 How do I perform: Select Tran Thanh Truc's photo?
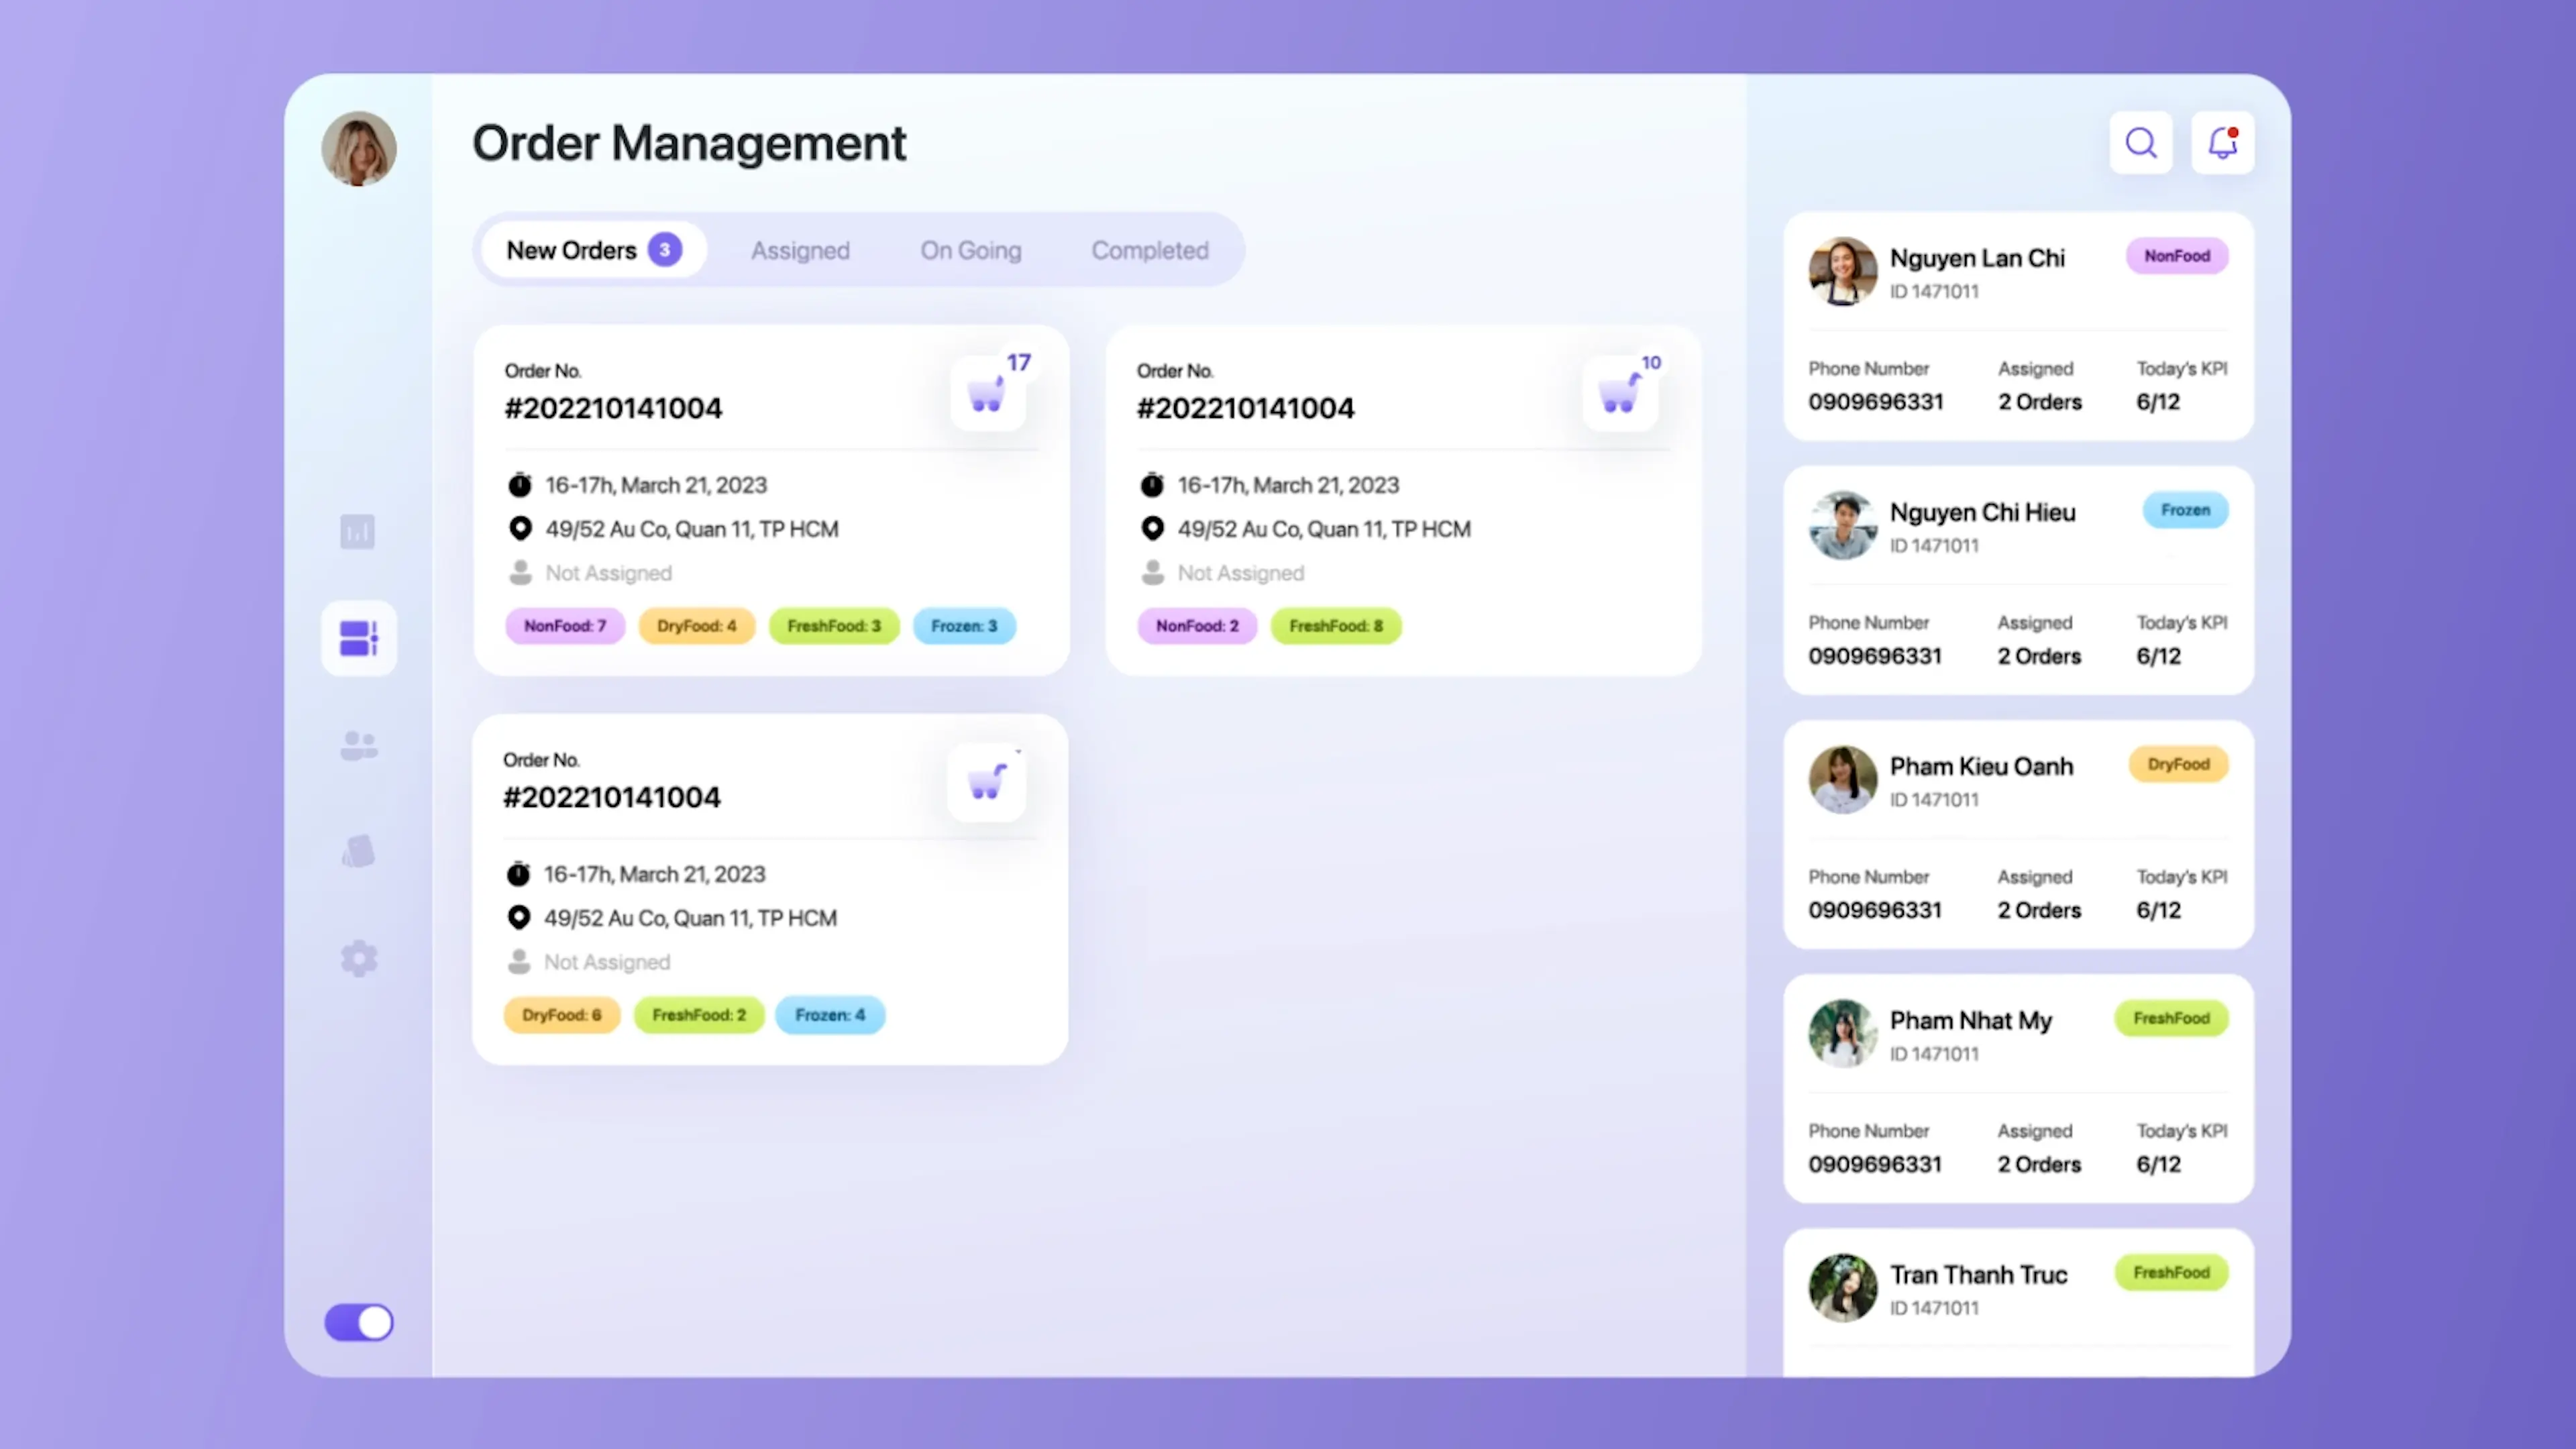(x=1842, y=1287)
